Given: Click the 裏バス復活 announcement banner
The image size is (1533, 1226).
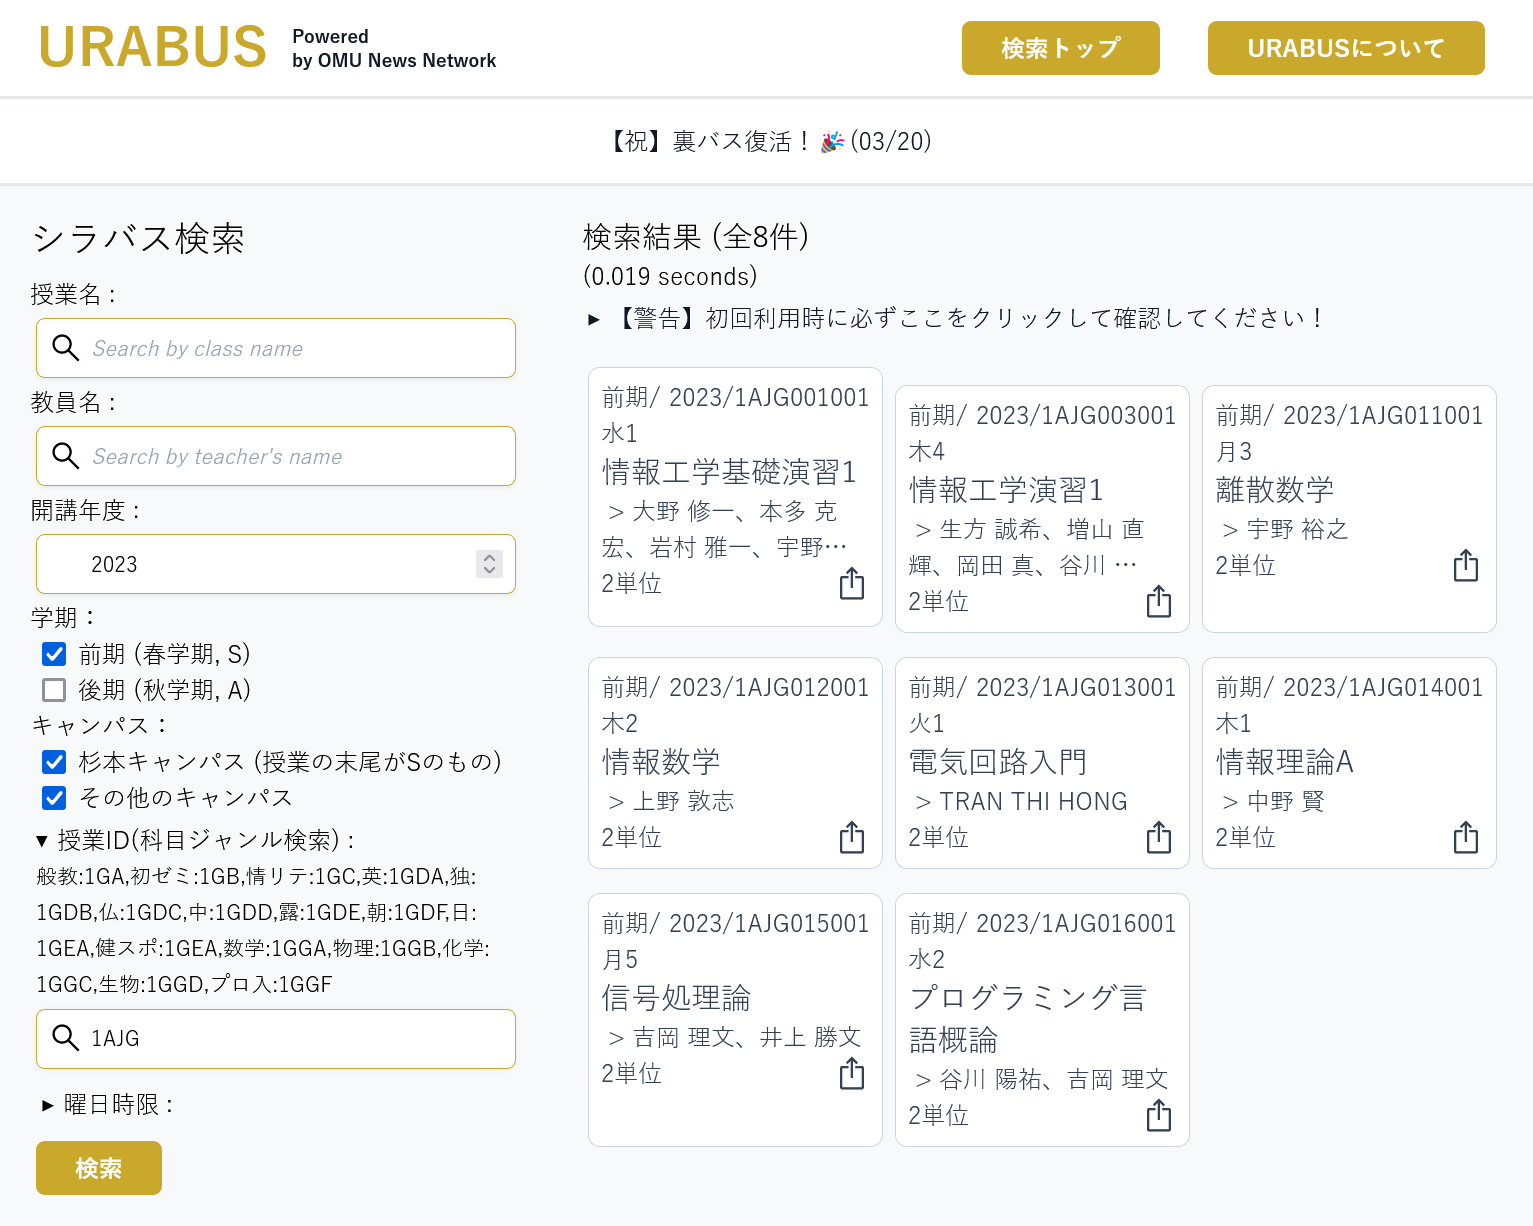Looking at the screenshot, I should click(766, 141).
